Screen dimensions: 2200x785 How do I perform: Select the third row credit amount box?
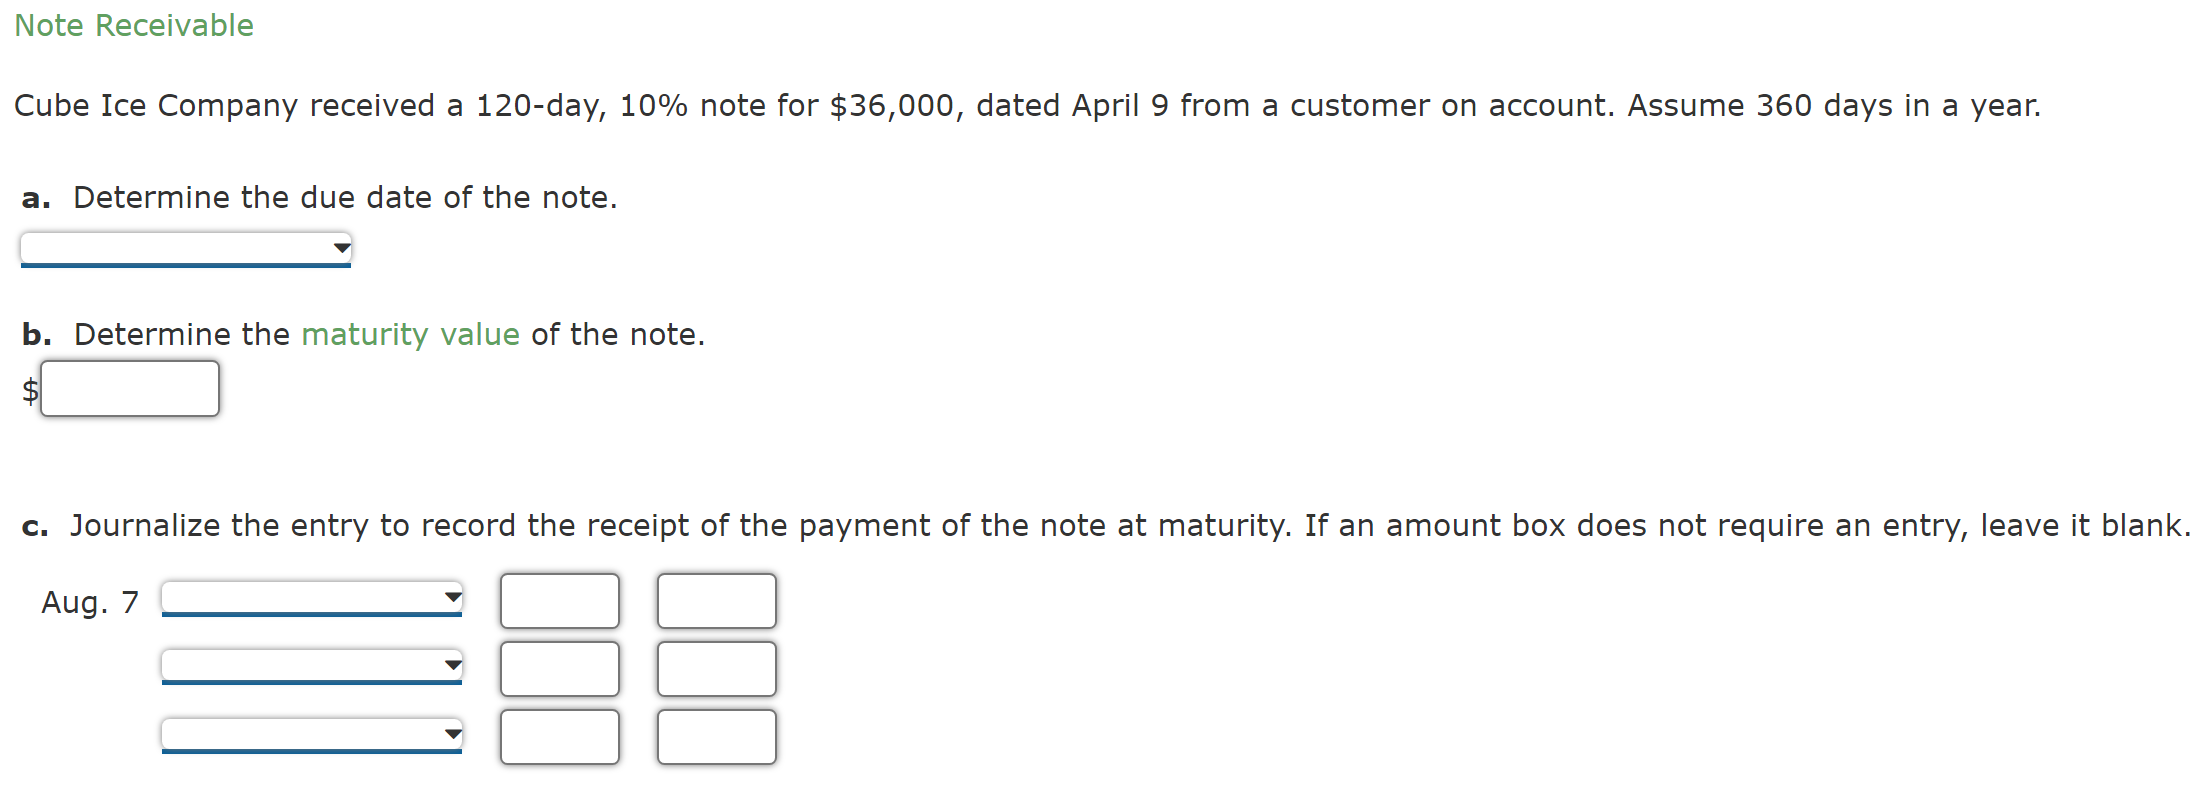716,736
